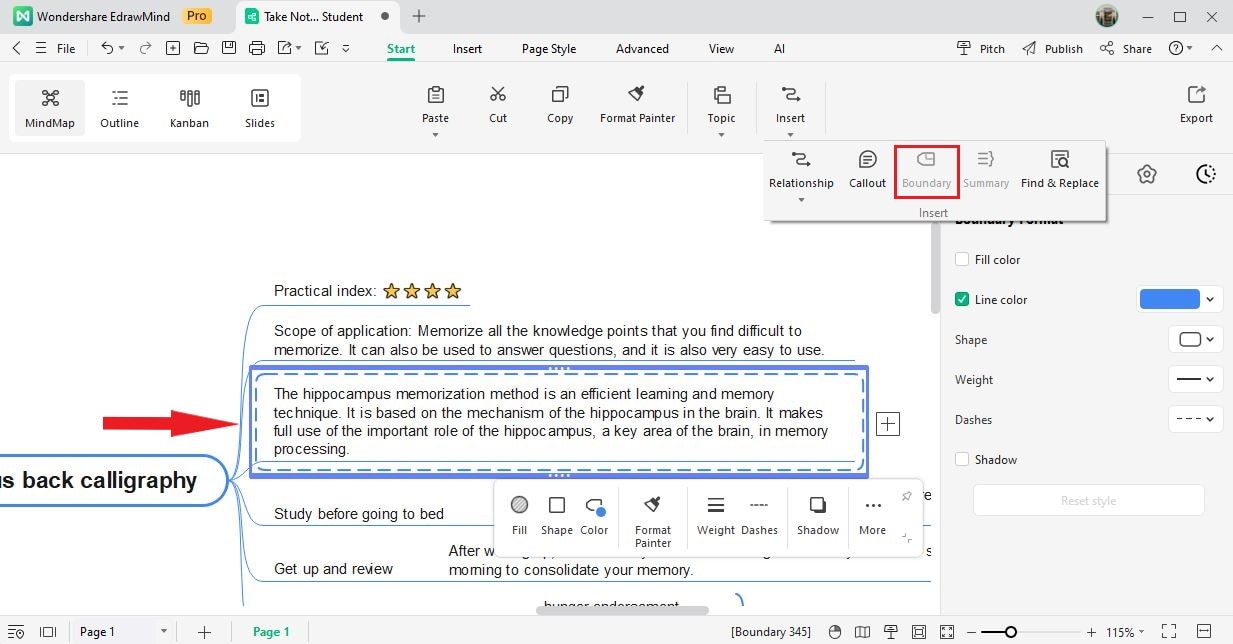
Task: Click the zoom slider handle
Action: pos(1011,632)
